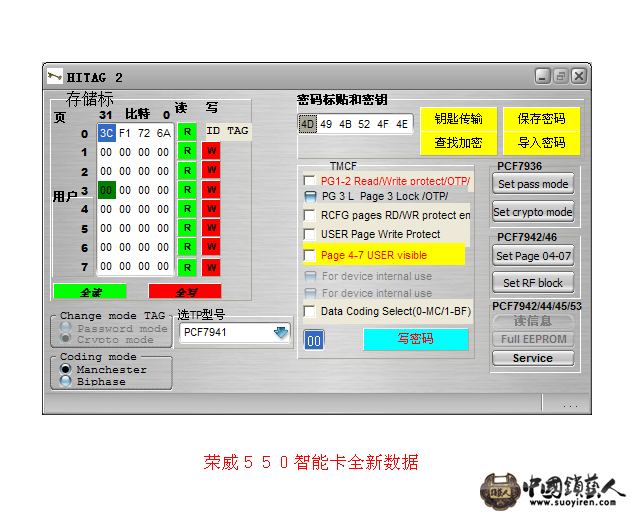Click the yellow 钥匙传输 button
The image size is (633, 519).
click(x=458, y=119)
